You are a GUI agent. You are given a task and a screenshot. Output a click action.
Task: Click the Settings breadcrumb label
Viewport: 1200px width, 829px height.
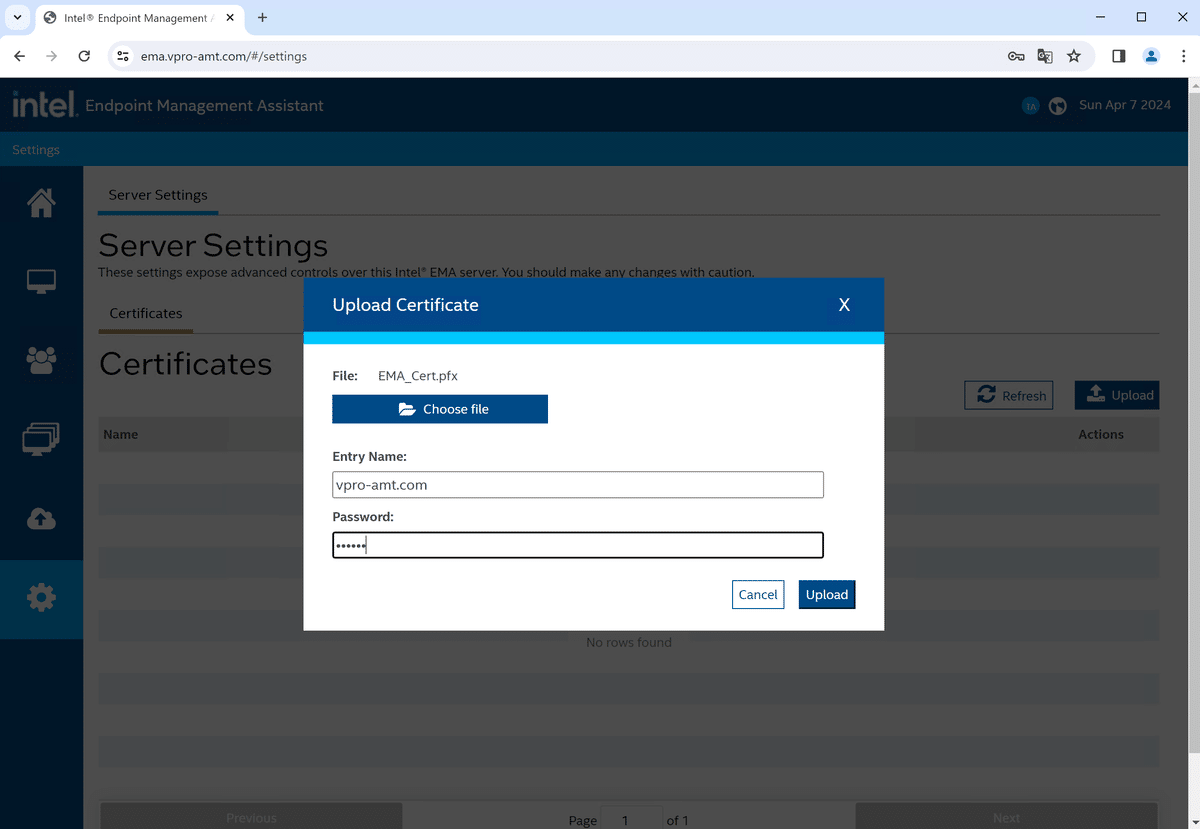click(x=36, y=150)
